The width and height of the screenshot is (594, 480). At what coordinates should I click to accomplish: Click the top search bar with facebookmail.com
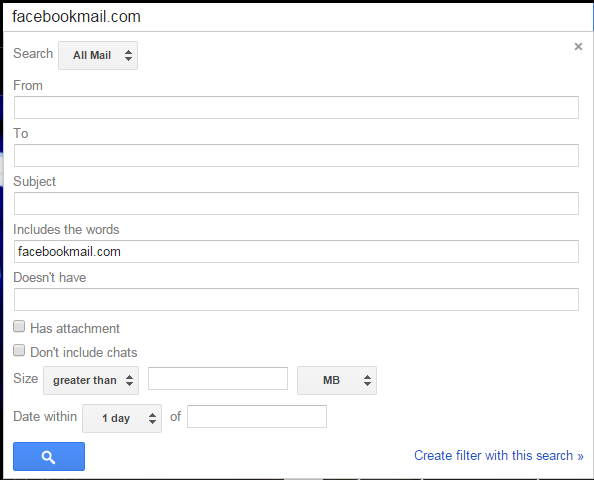pyautogui.click(x=298, y=17)
